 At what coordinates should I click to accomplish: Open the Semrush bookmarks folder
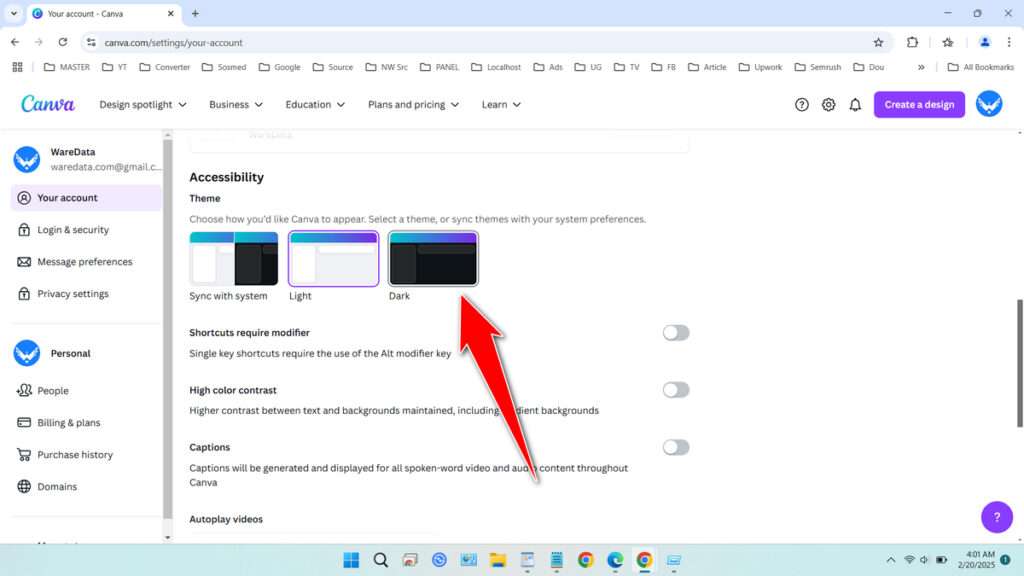818,67
